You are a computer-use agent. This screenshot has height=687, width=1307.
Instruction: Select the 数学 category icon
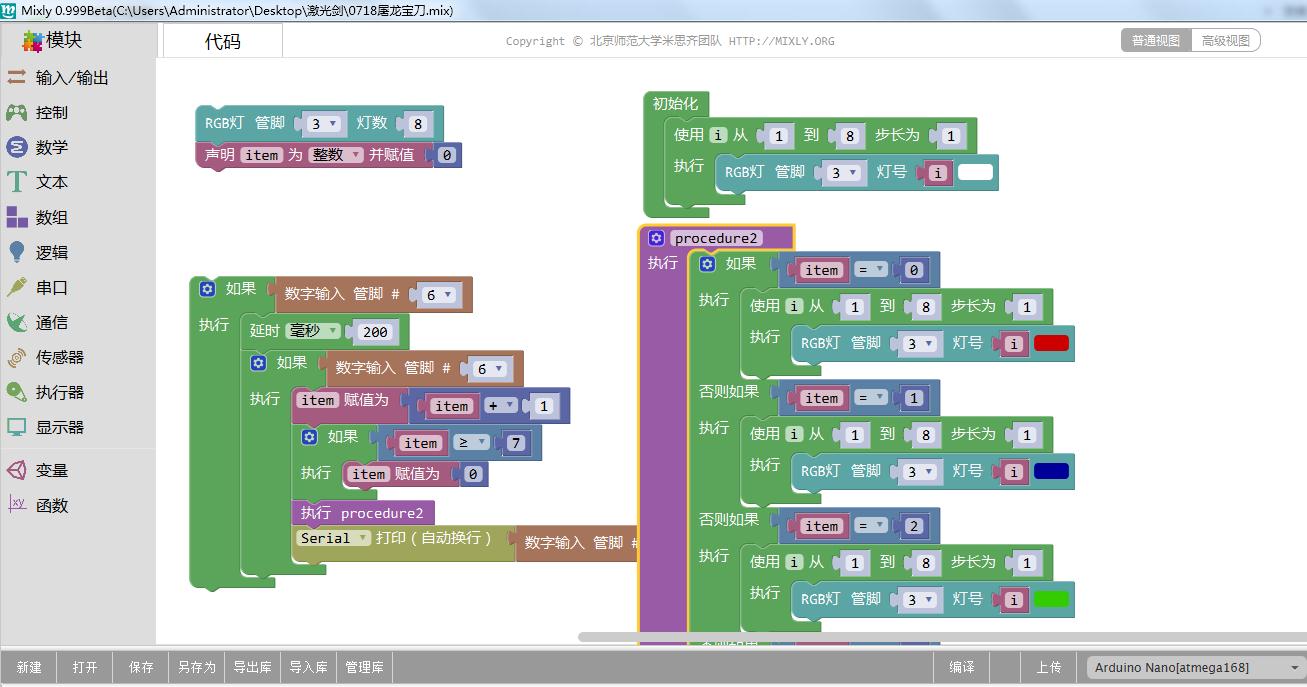[x=16, y=147]
